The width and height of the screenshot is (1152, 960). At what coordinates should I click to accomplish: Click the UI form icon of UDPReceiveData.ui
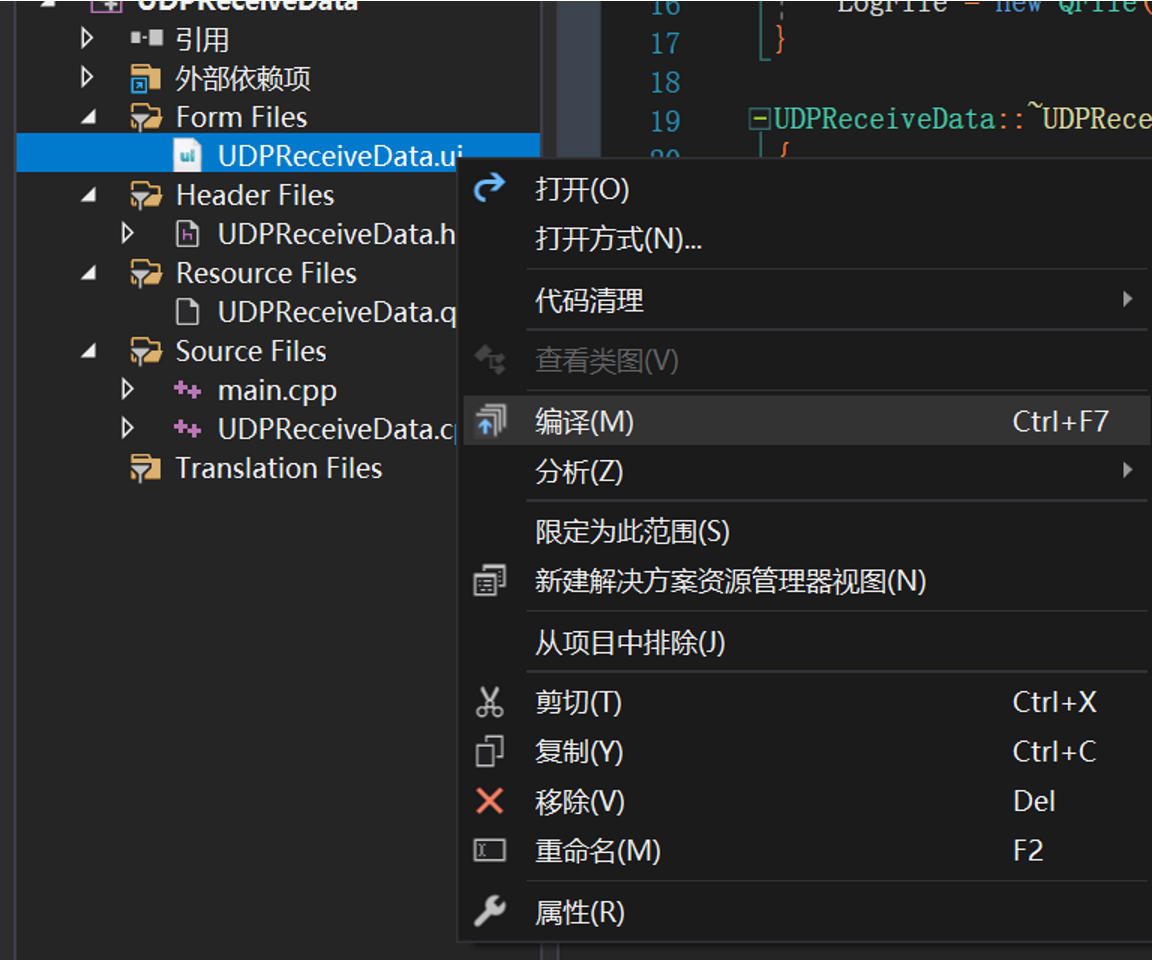pos(188,155)
